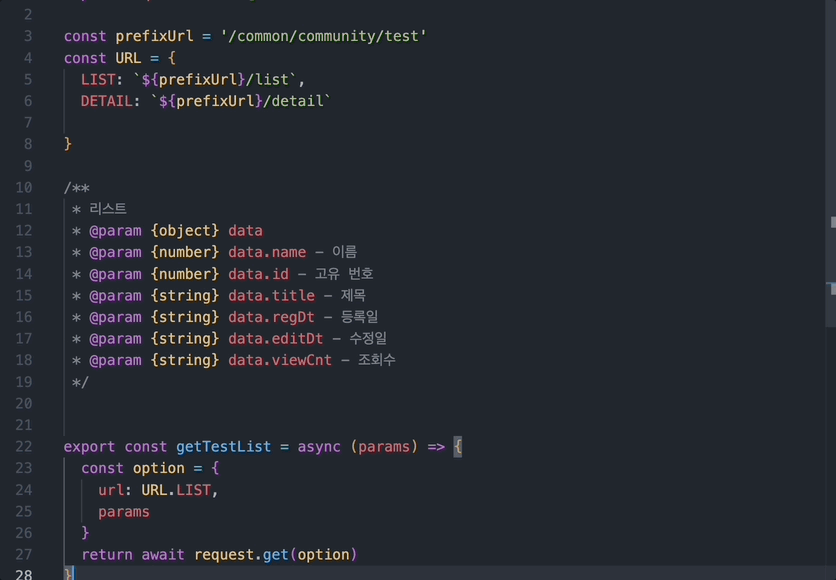Click the getTestList function name
Image resolution: width=836 pixels, height=580 pixels.
[223, 447]
